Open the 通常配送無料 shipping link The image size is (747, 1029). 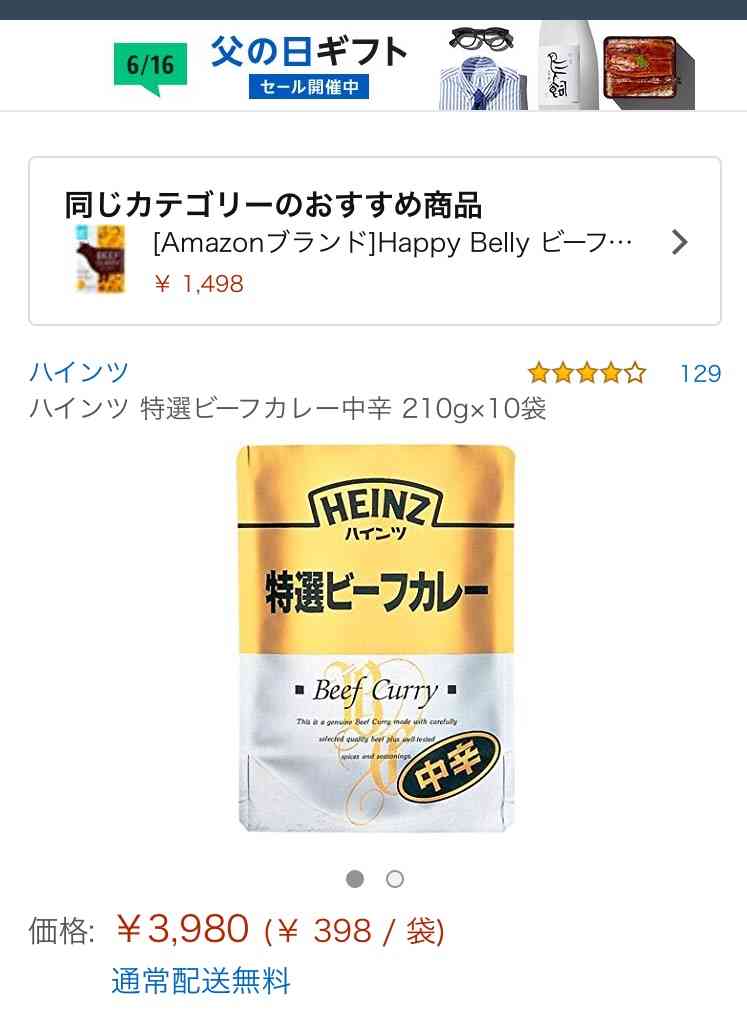[x=201, y=981]
